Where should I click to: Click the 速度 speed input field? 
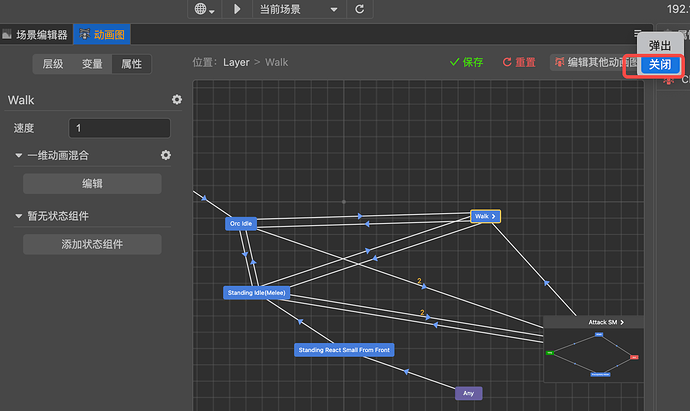[x=119, y=128]
